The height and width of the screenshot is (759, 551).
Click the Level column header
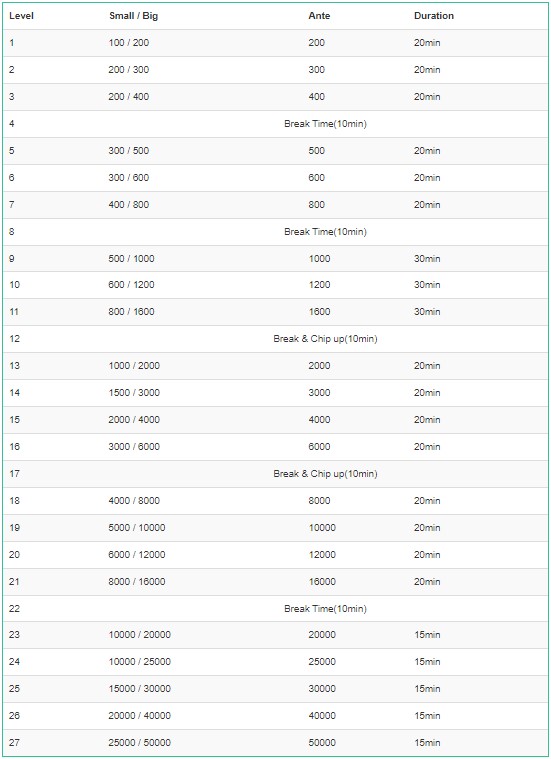point(21,15)
